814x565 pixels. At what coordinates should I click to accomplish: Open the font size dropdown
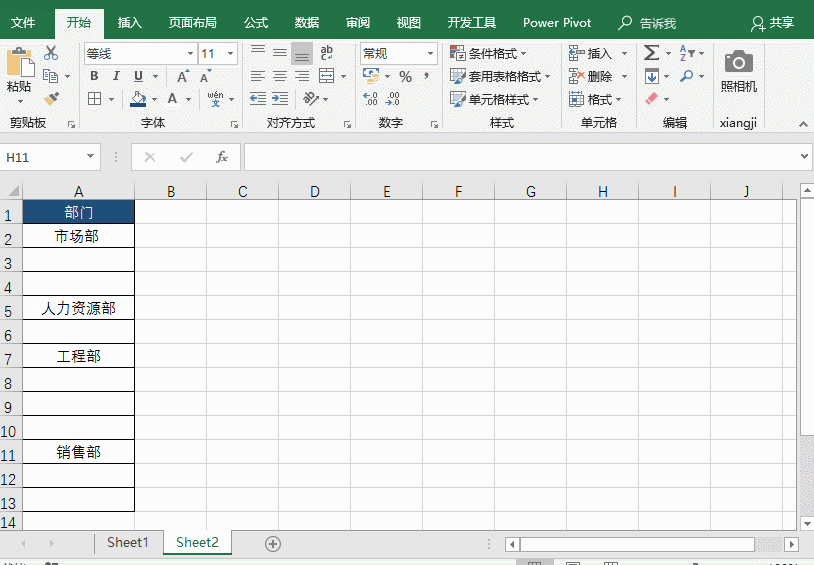pos(230,53)
